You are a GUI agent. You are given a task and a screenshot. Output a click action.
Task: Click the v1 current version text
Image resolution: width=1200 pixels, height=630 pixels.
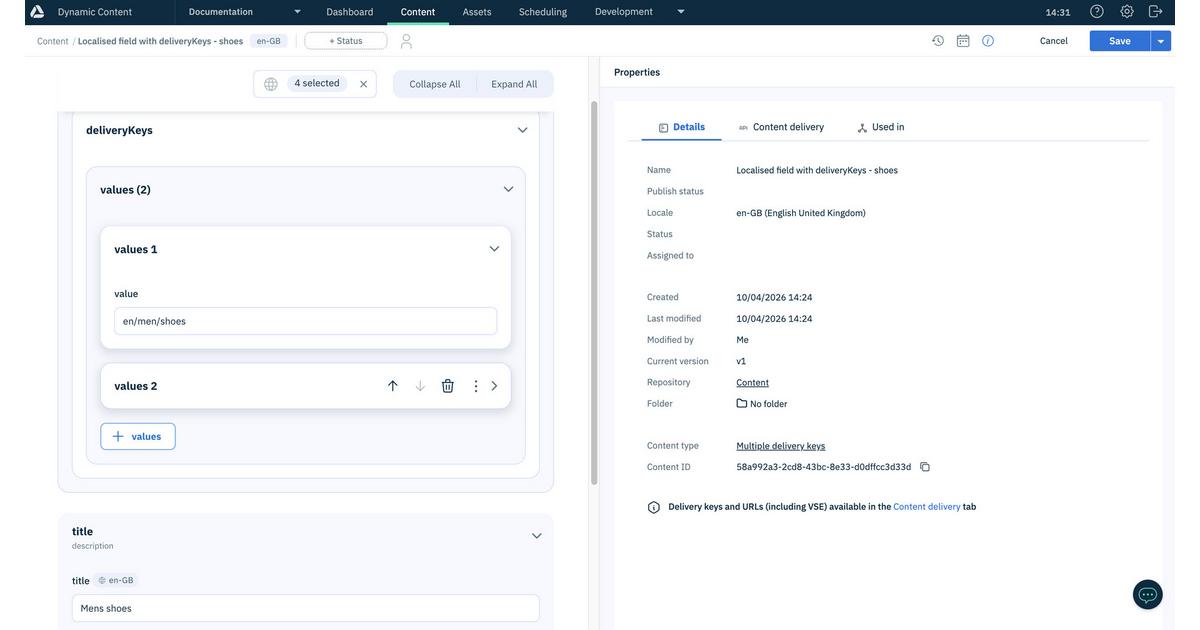[741, 361]
